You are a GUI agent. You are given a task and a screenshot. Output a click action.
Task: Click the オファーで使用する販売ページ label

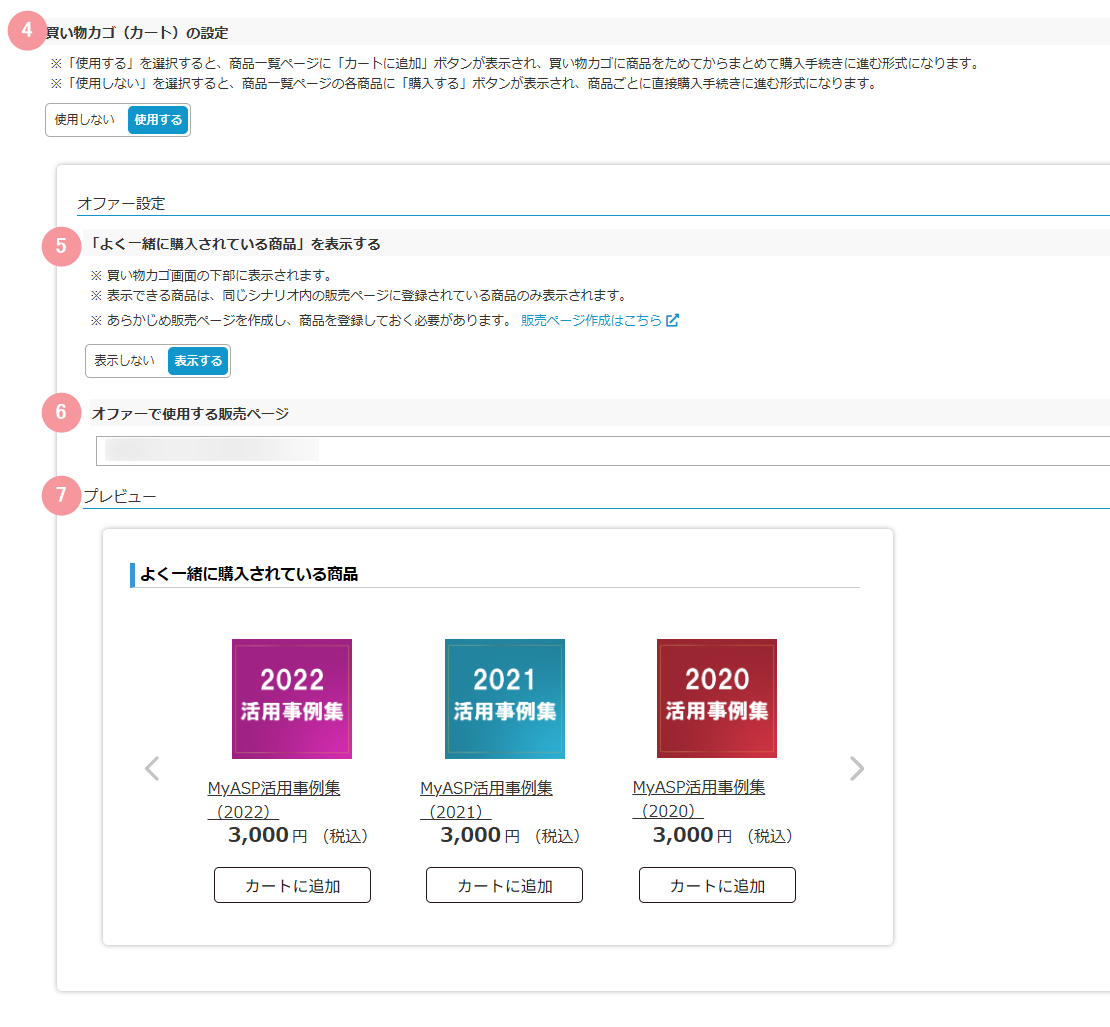click(190, 414)
